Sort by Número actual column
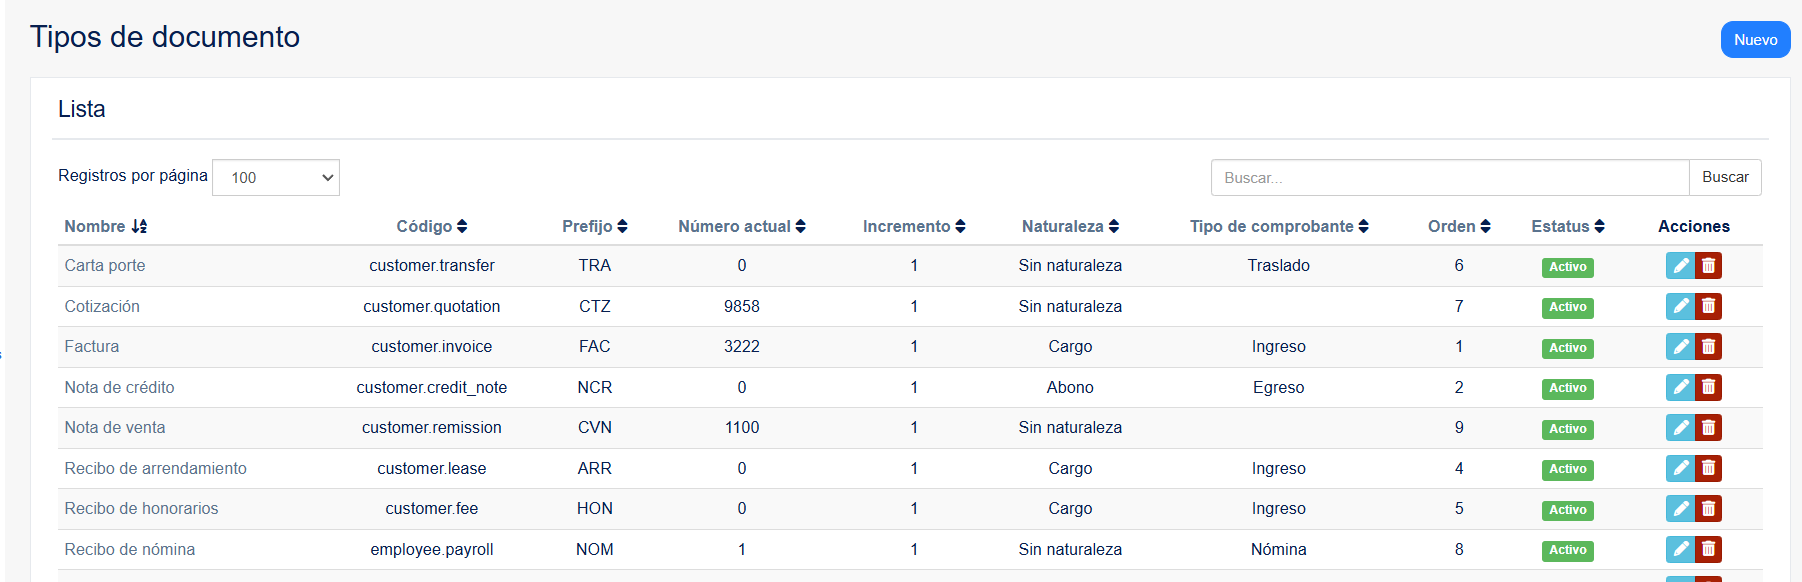The width and height of the screenshot is (1802, 582). point(742,226)
